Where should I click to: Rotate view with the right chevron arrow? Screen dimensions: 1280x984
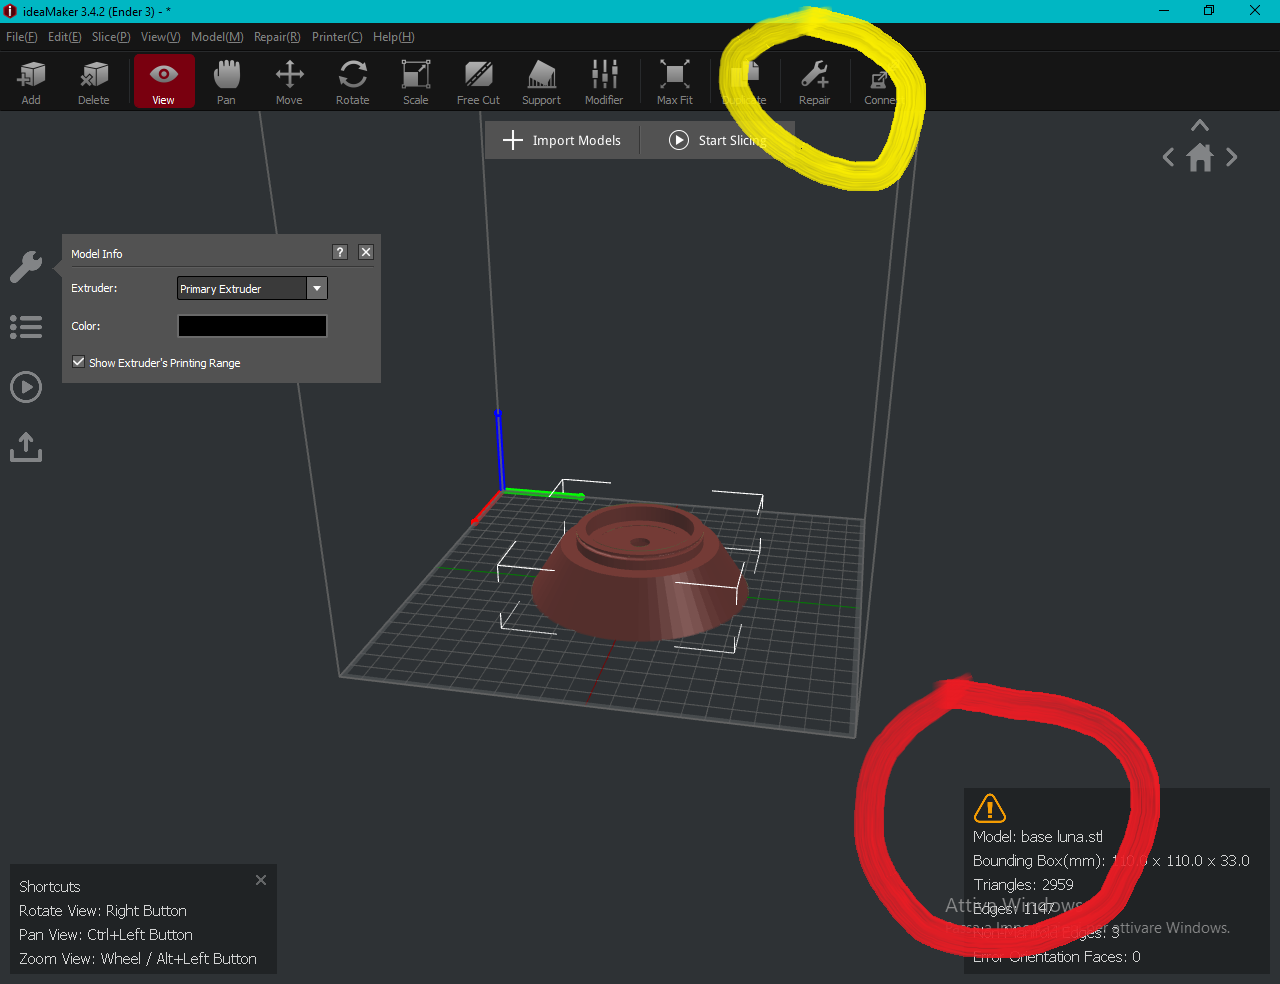[1232, 157]
